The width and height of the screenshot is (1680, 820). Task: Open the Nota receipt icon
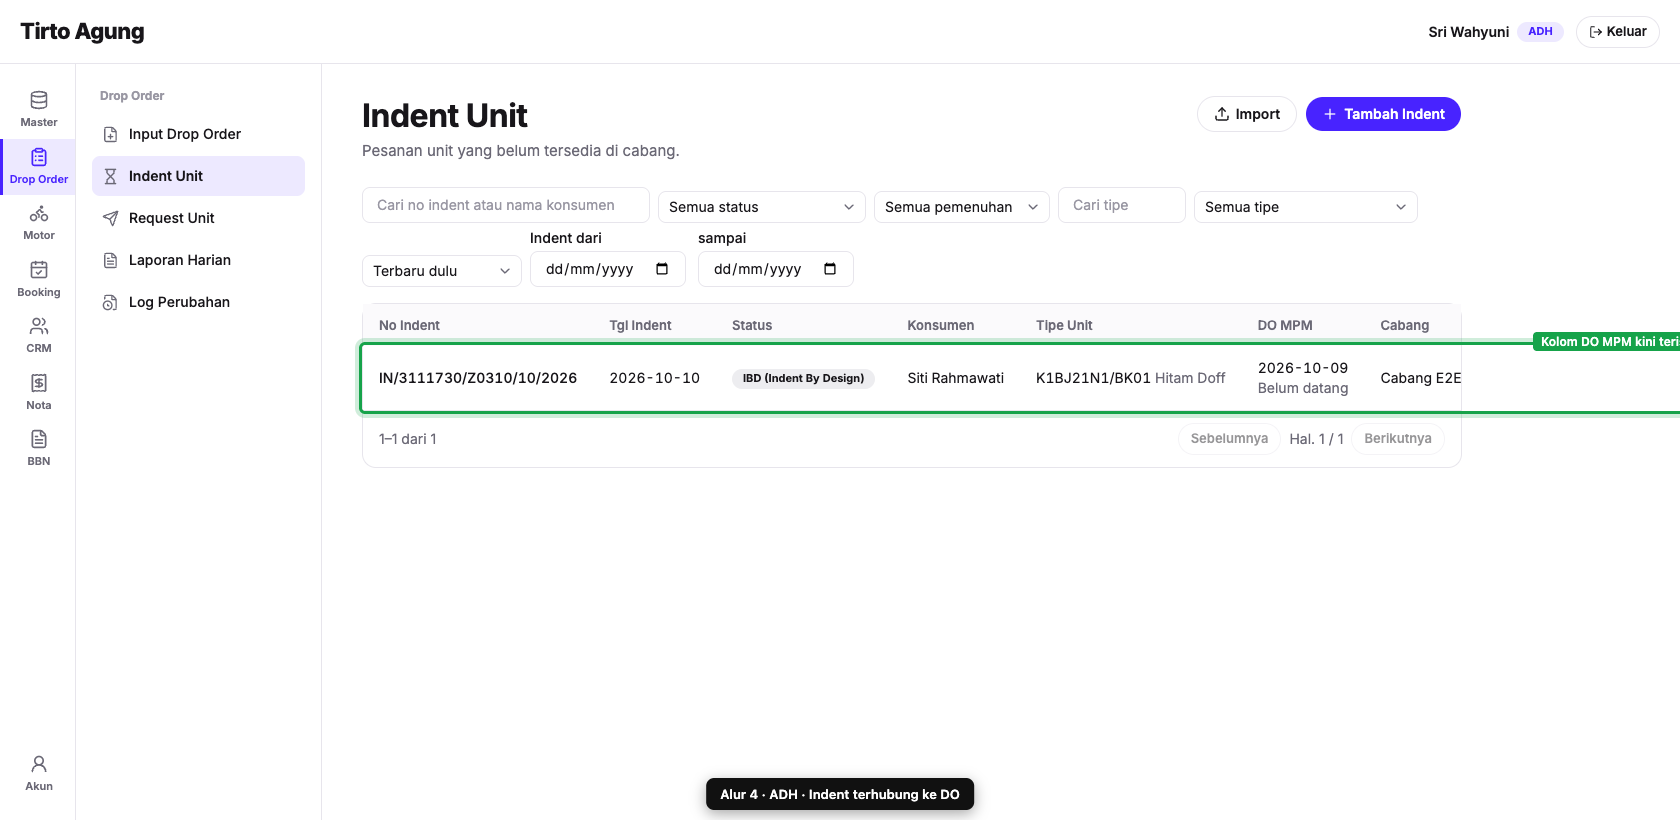click(39, 383)
